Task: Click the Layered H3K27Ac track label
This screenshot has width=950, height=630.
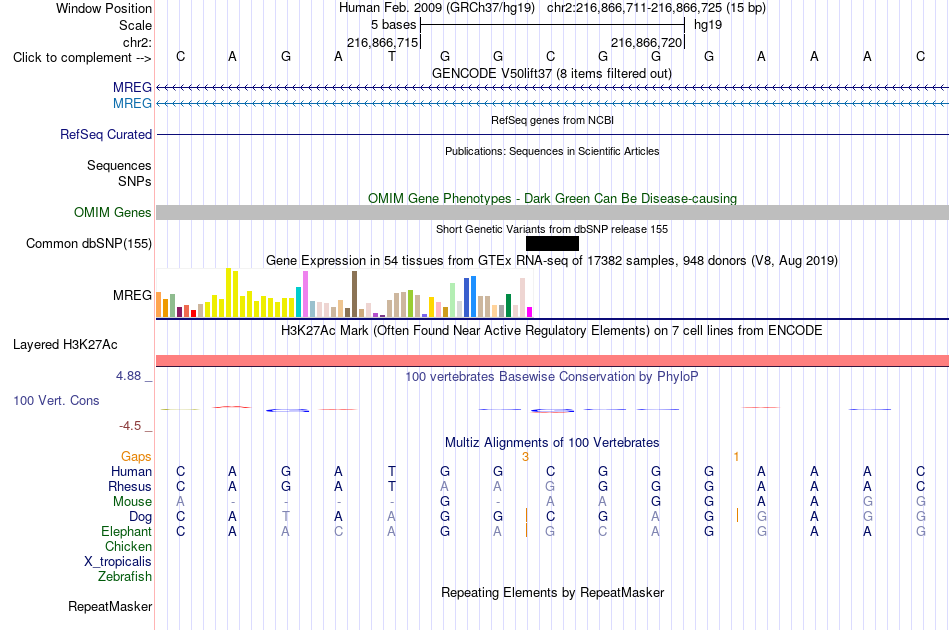Action: [x=65, y=345]
